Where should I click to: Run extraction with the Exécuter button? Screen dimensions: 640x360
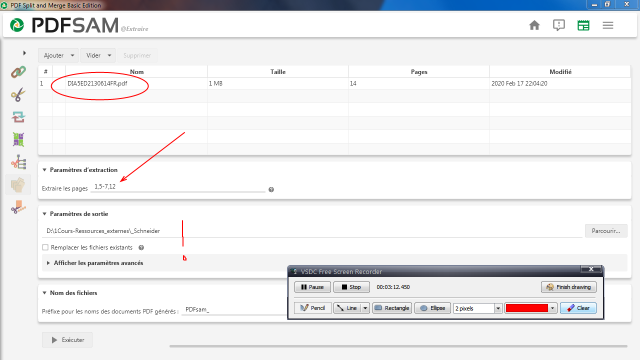67,340
